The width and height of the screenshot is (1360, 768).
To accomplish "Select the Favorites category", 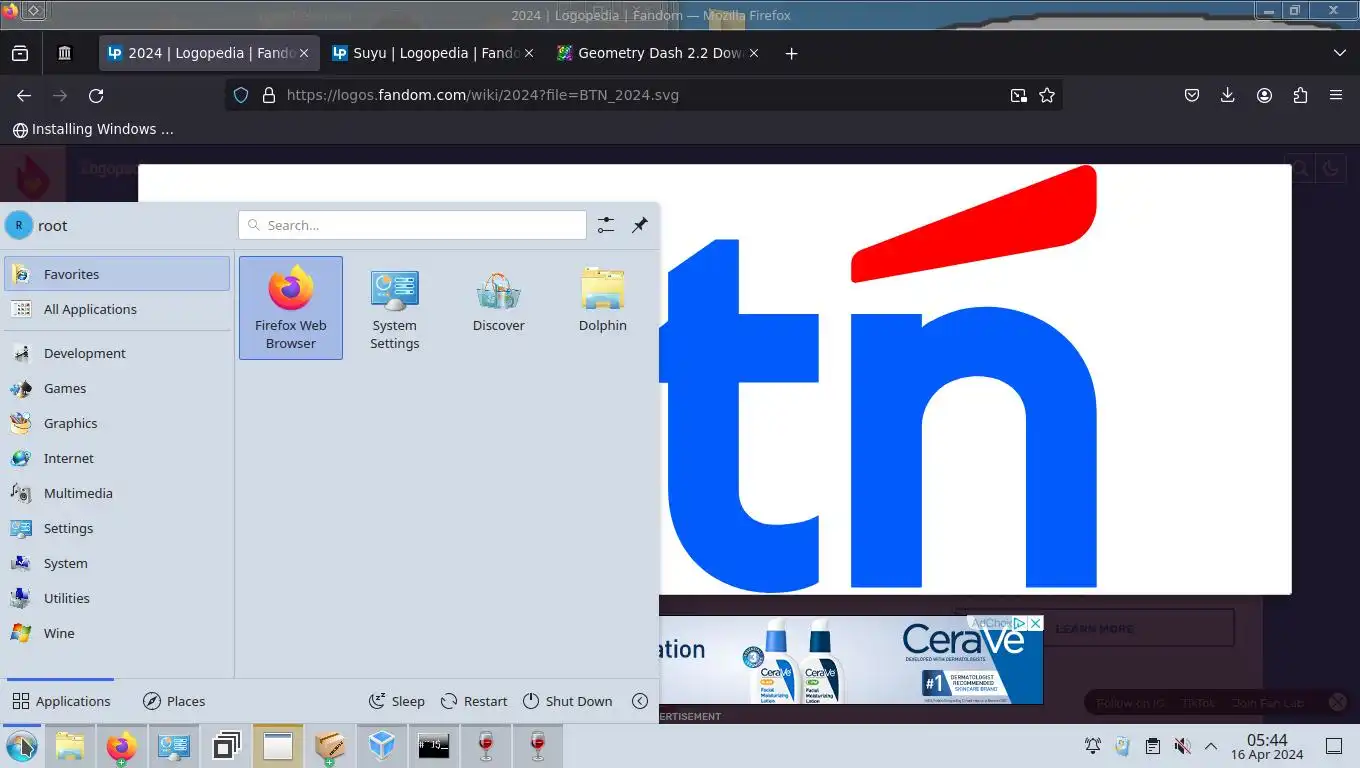I will (x=117, y=274).
